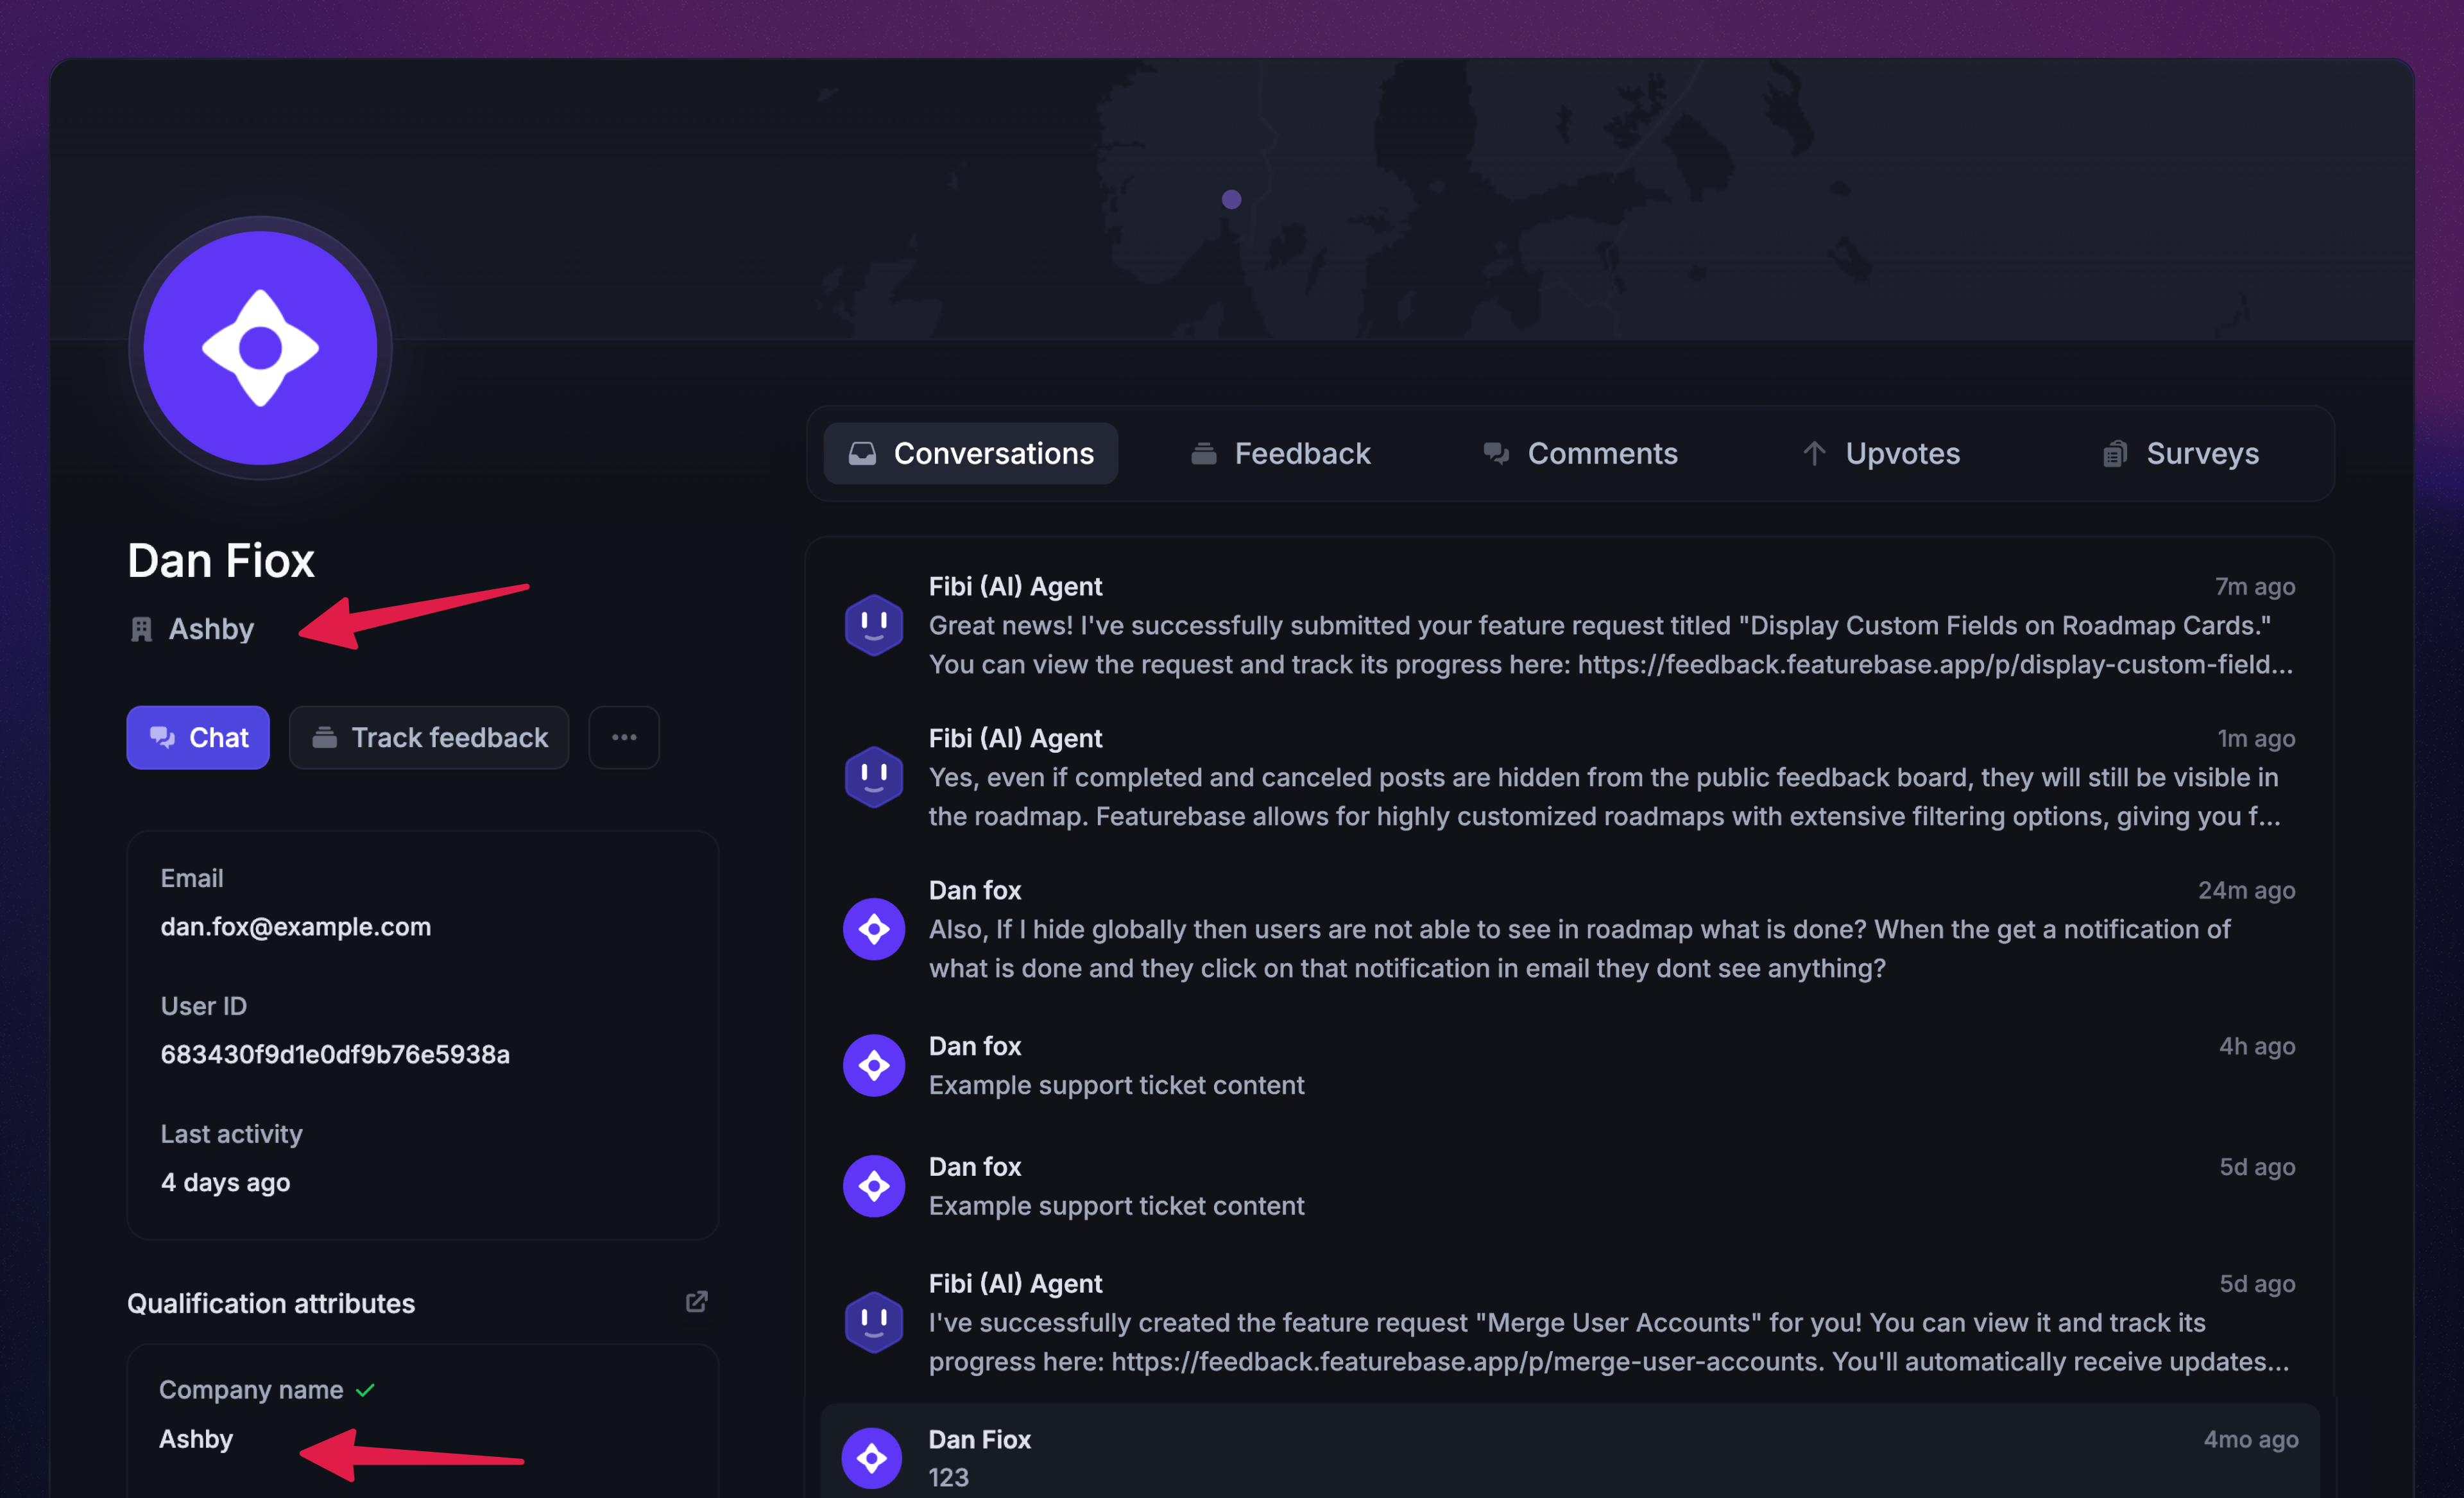Open the three-dot more options menu
This screenshot has height=1498, width=2464.
[624, 737]
